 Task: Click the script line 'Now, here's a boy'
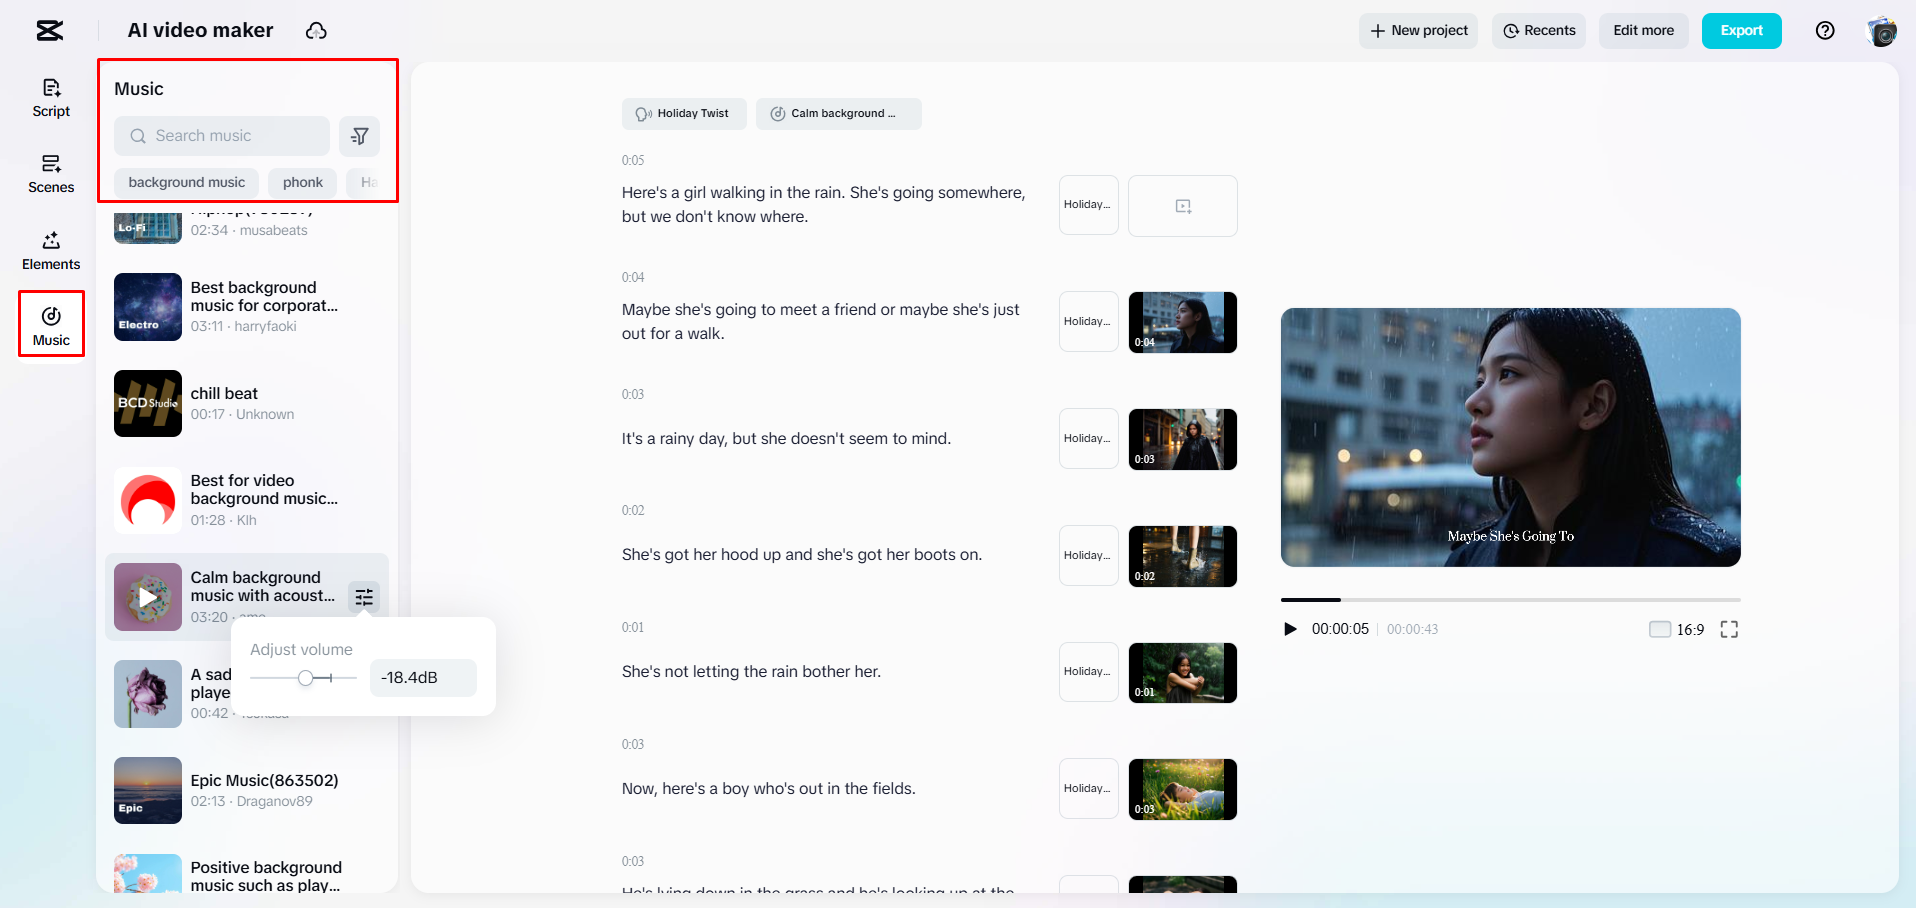click(x=768, y=789)
